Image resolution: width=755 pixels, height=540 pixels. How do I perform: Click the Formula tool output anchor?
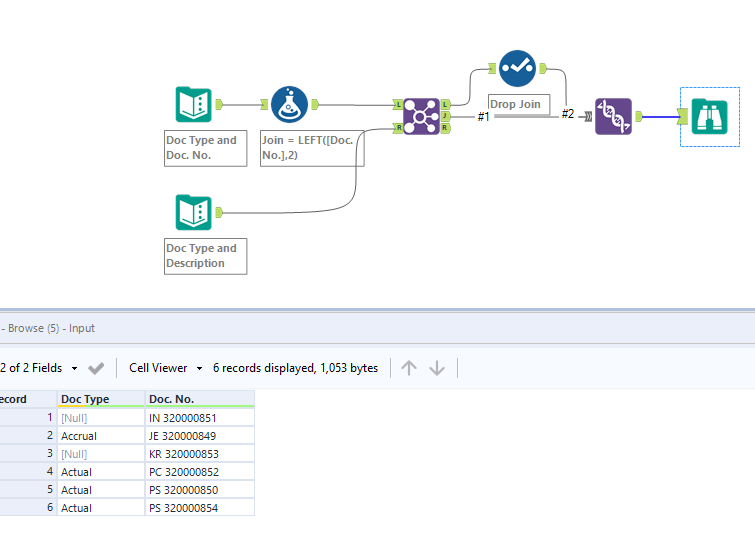tap(315, 105)
